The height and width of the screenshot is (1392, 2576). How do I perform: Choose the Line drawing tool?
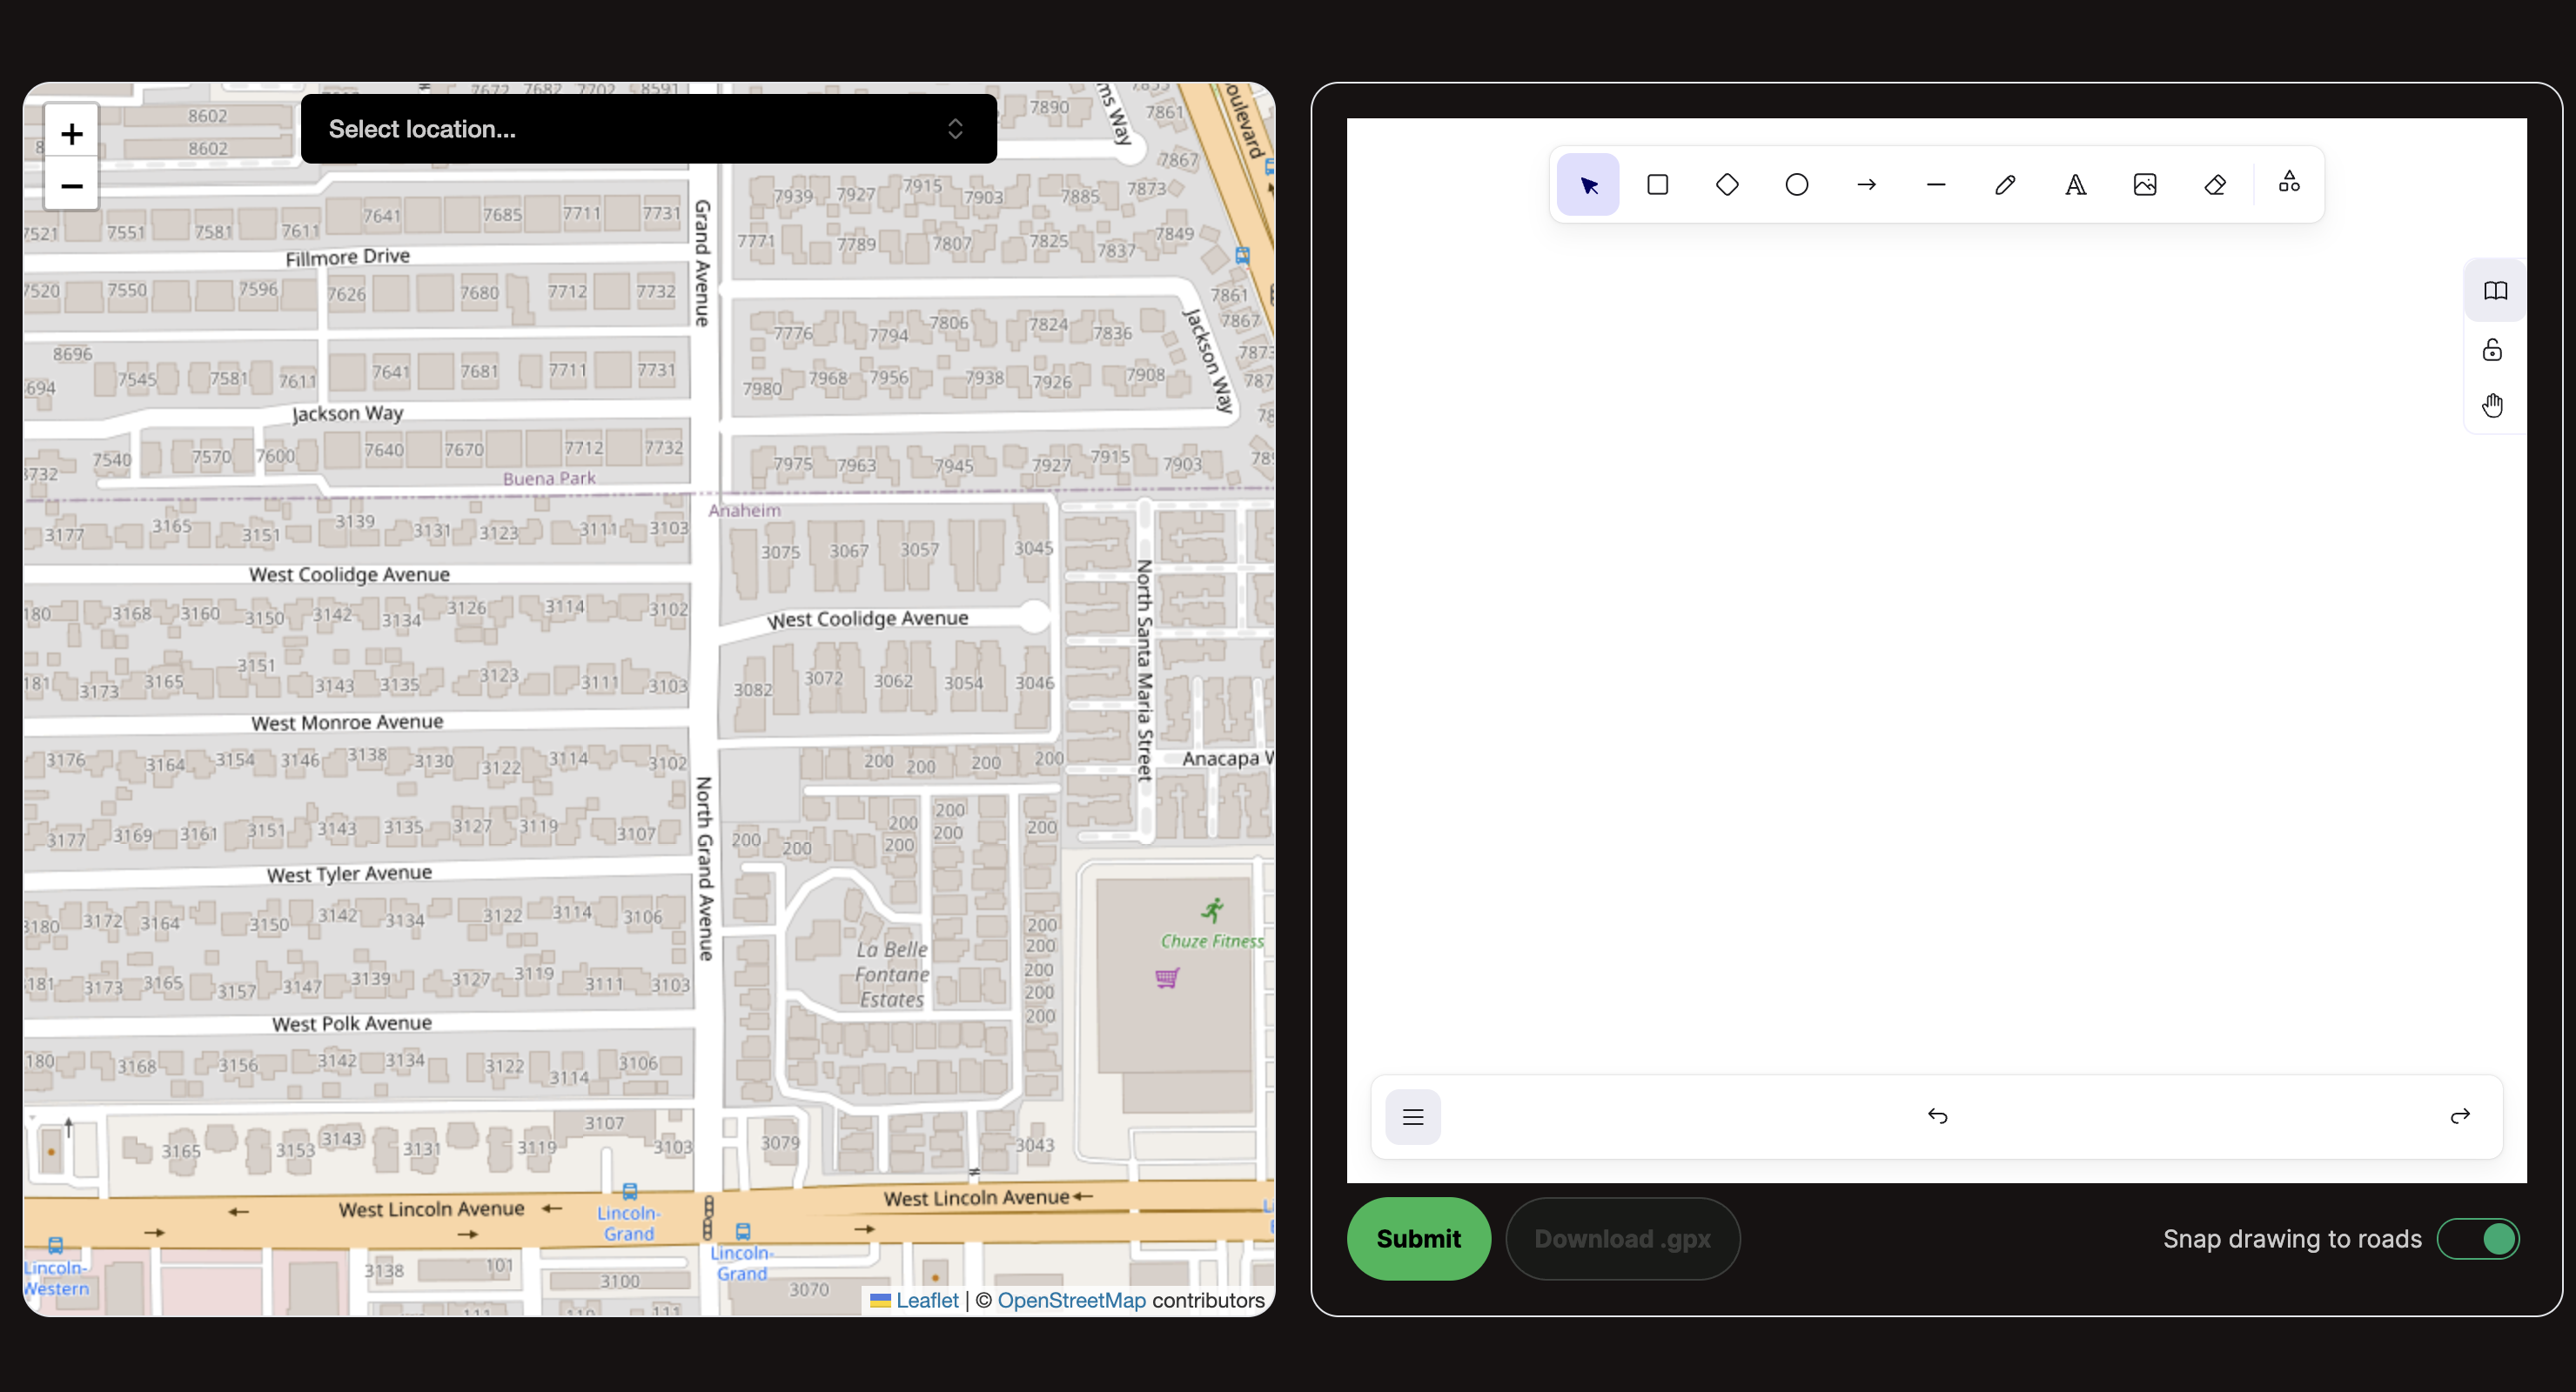[x=1935, y=185]
